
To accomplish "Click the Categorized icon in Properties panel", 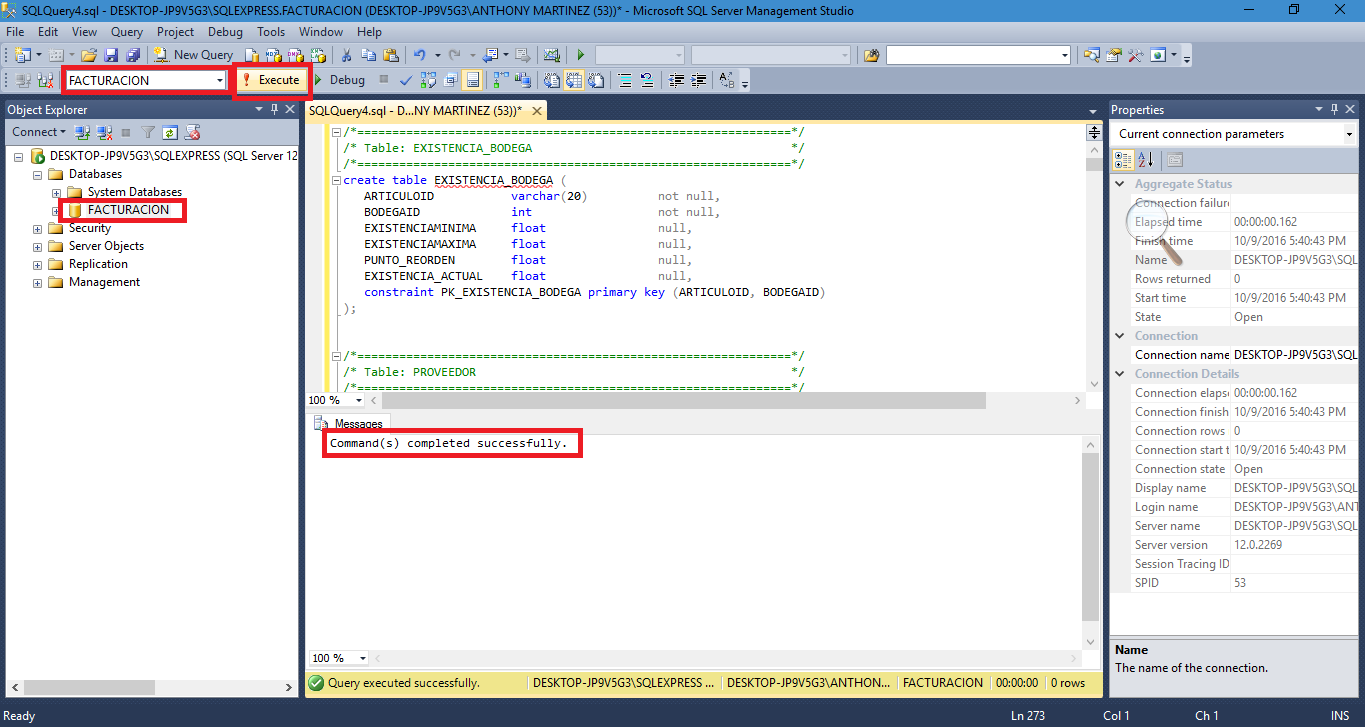I will [1123, 159].
